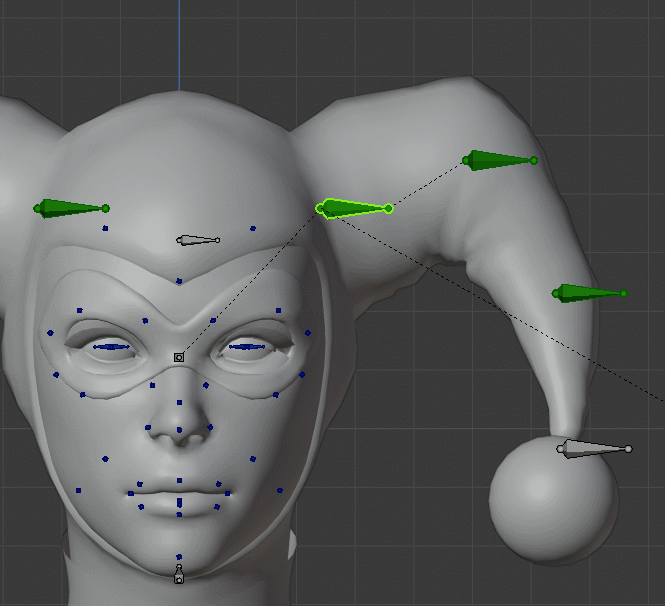Image resolution: width=665 pixels, height=606 pixels.
Task: Select blue eye bone in the viewer's left eye
Action: 112,347
